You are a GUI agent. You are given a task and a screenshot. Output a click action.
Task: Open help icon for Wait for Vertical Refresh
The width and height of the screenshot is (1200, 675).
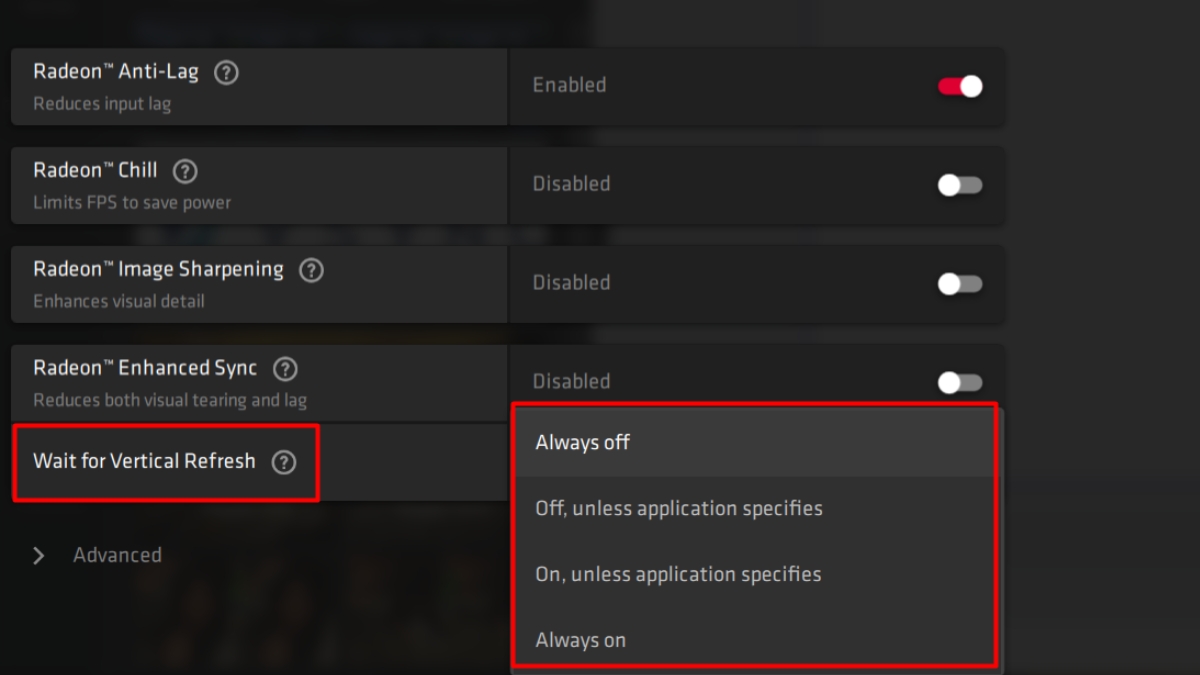[284, 462]
